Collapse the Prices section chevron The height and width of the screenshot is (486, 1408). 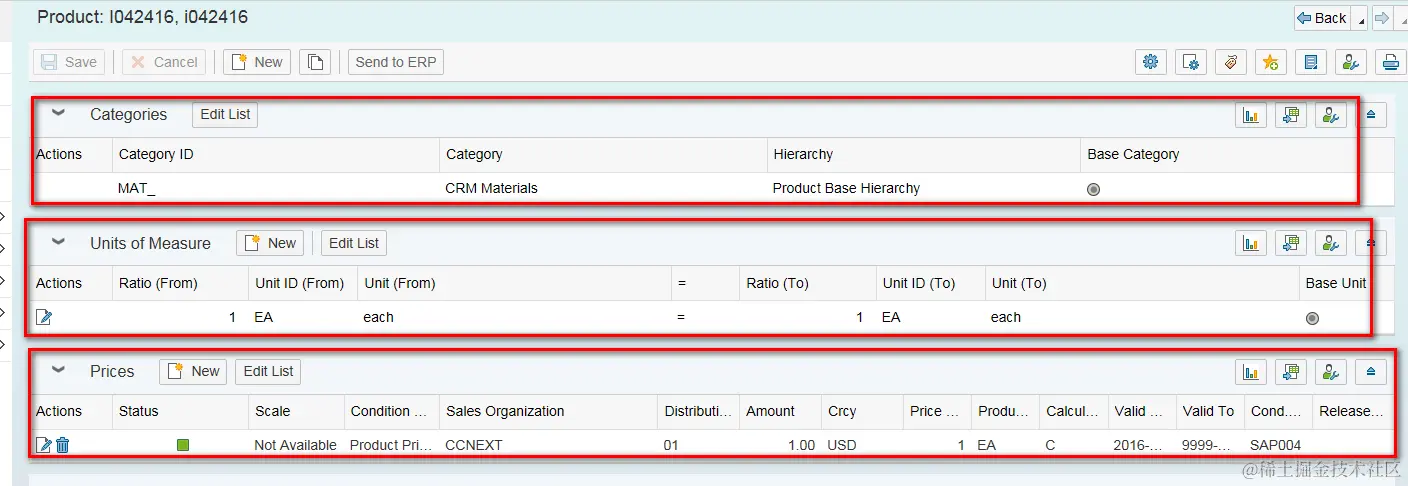pos(58,370)
